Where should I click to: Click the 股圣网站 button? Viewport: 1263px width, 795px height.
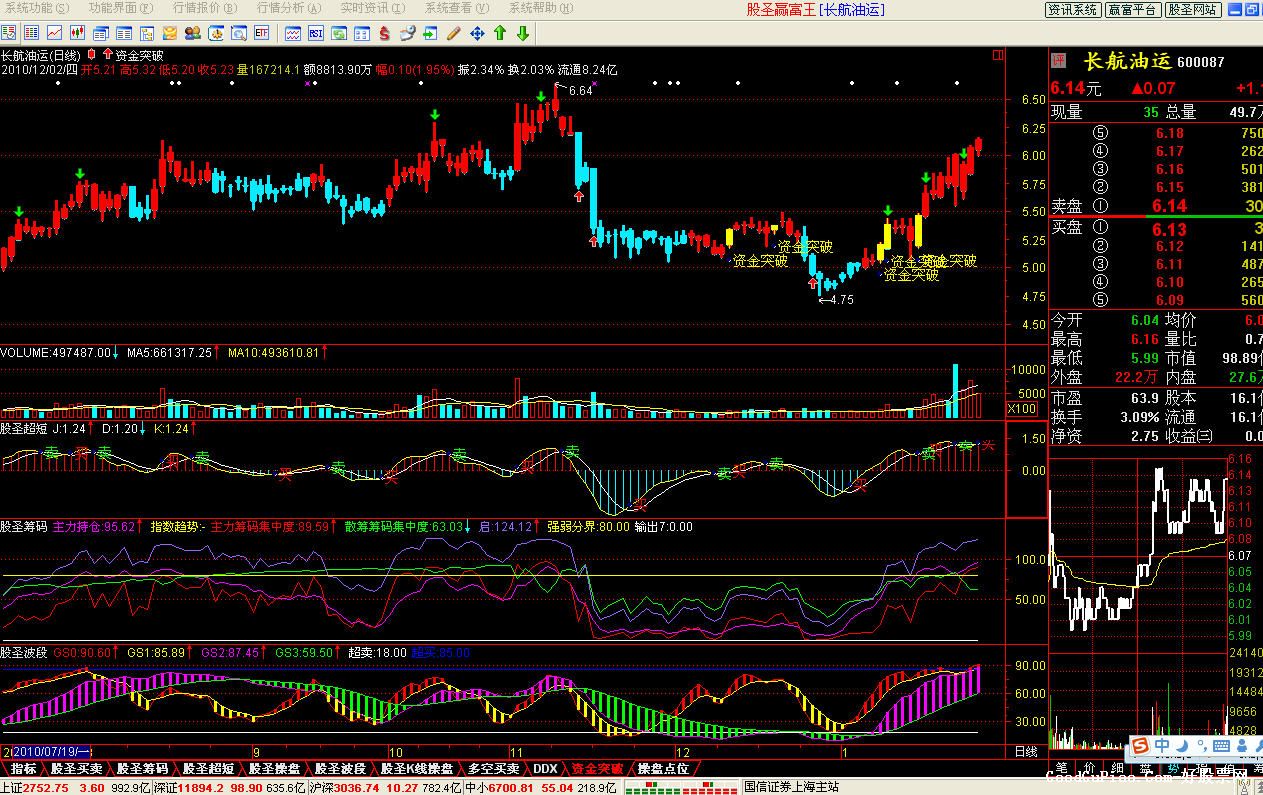point(1193,9)
